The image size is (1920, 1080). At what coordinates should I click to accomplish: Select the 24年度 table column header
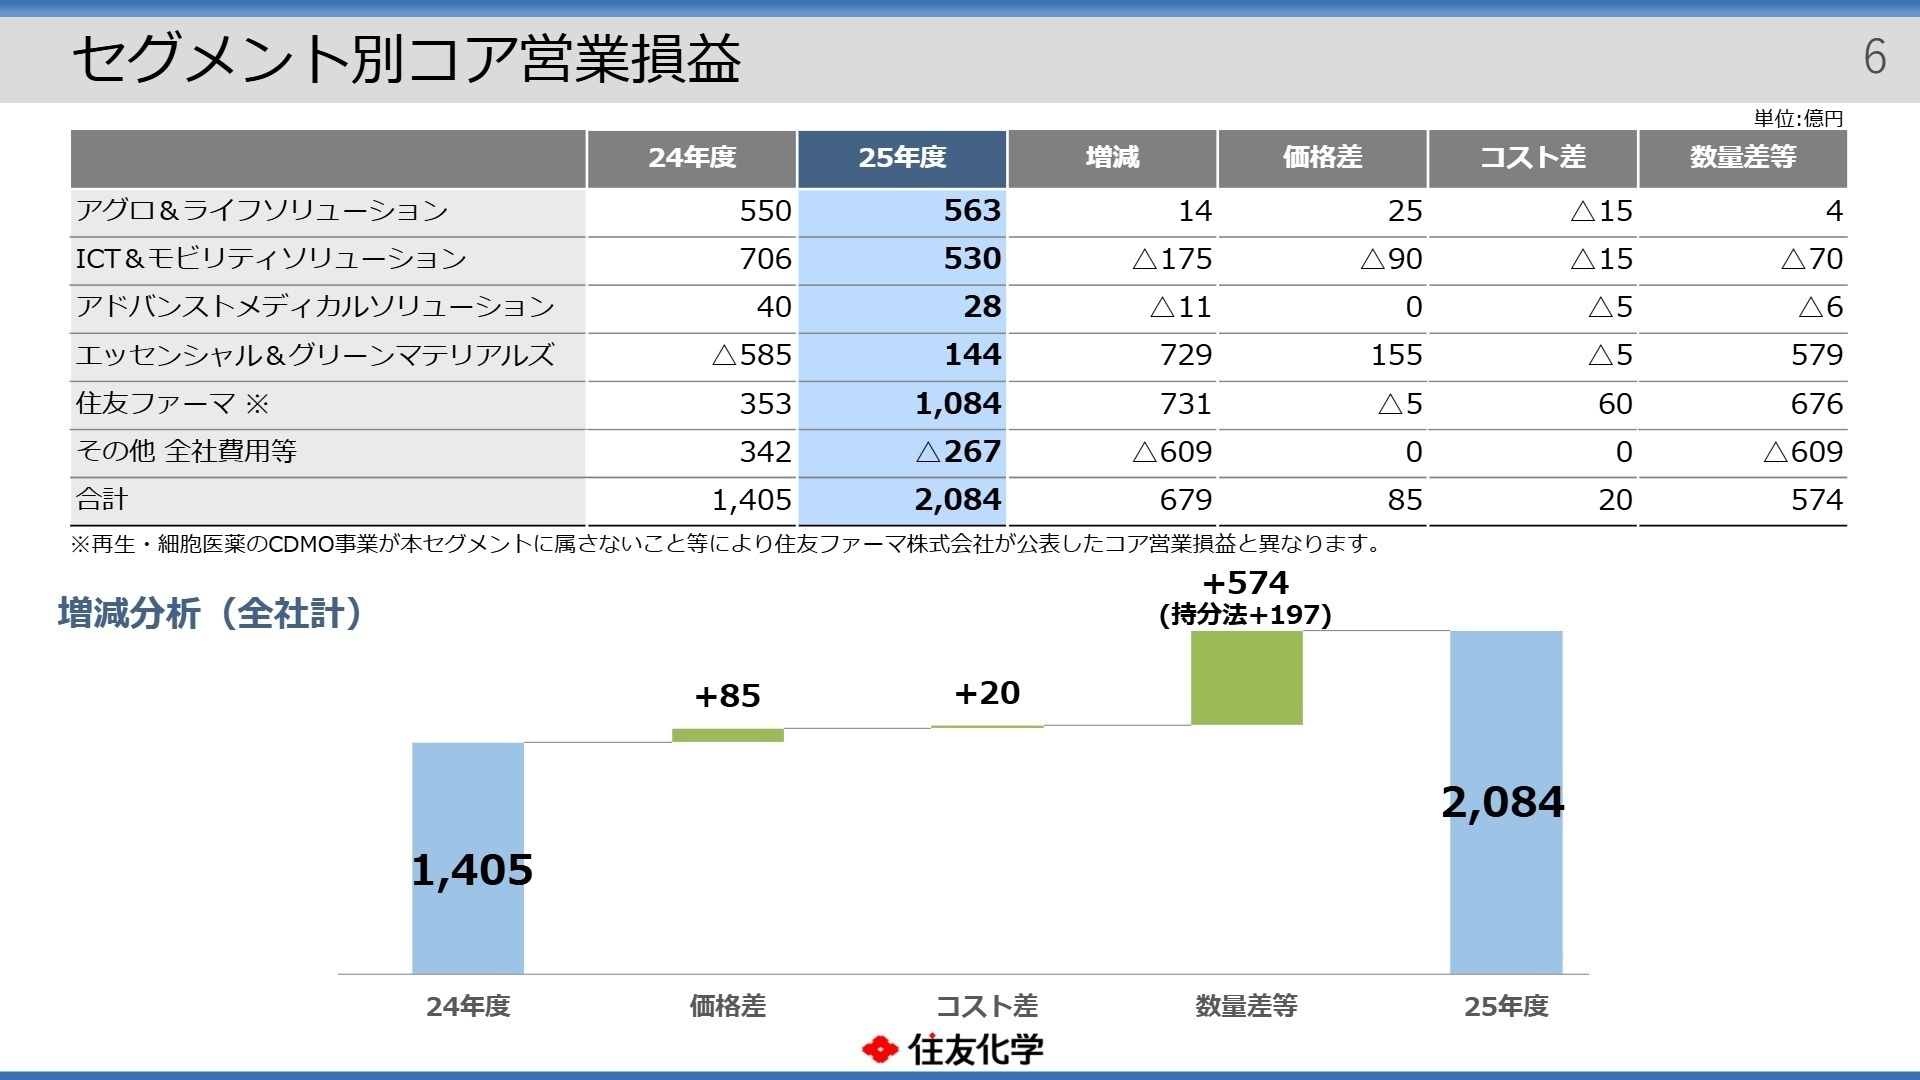pos(692,158)
